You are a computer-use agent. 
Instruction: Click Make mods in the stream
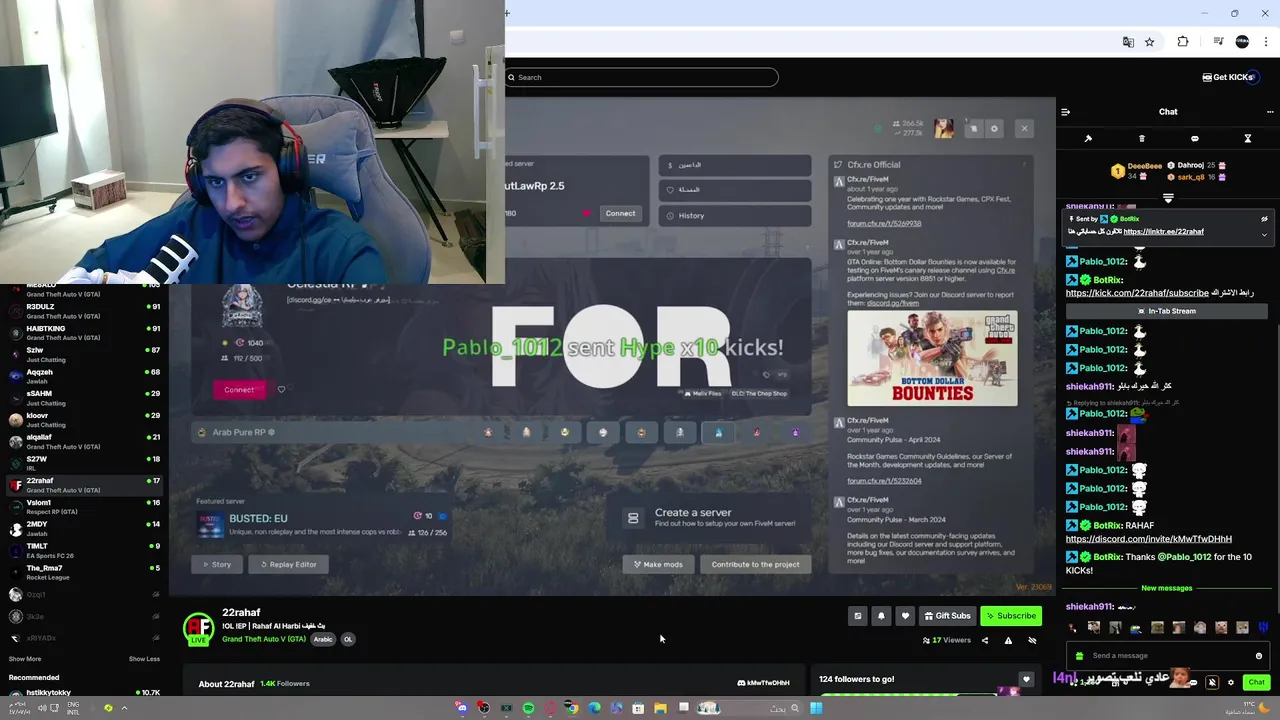click(658, 564)
